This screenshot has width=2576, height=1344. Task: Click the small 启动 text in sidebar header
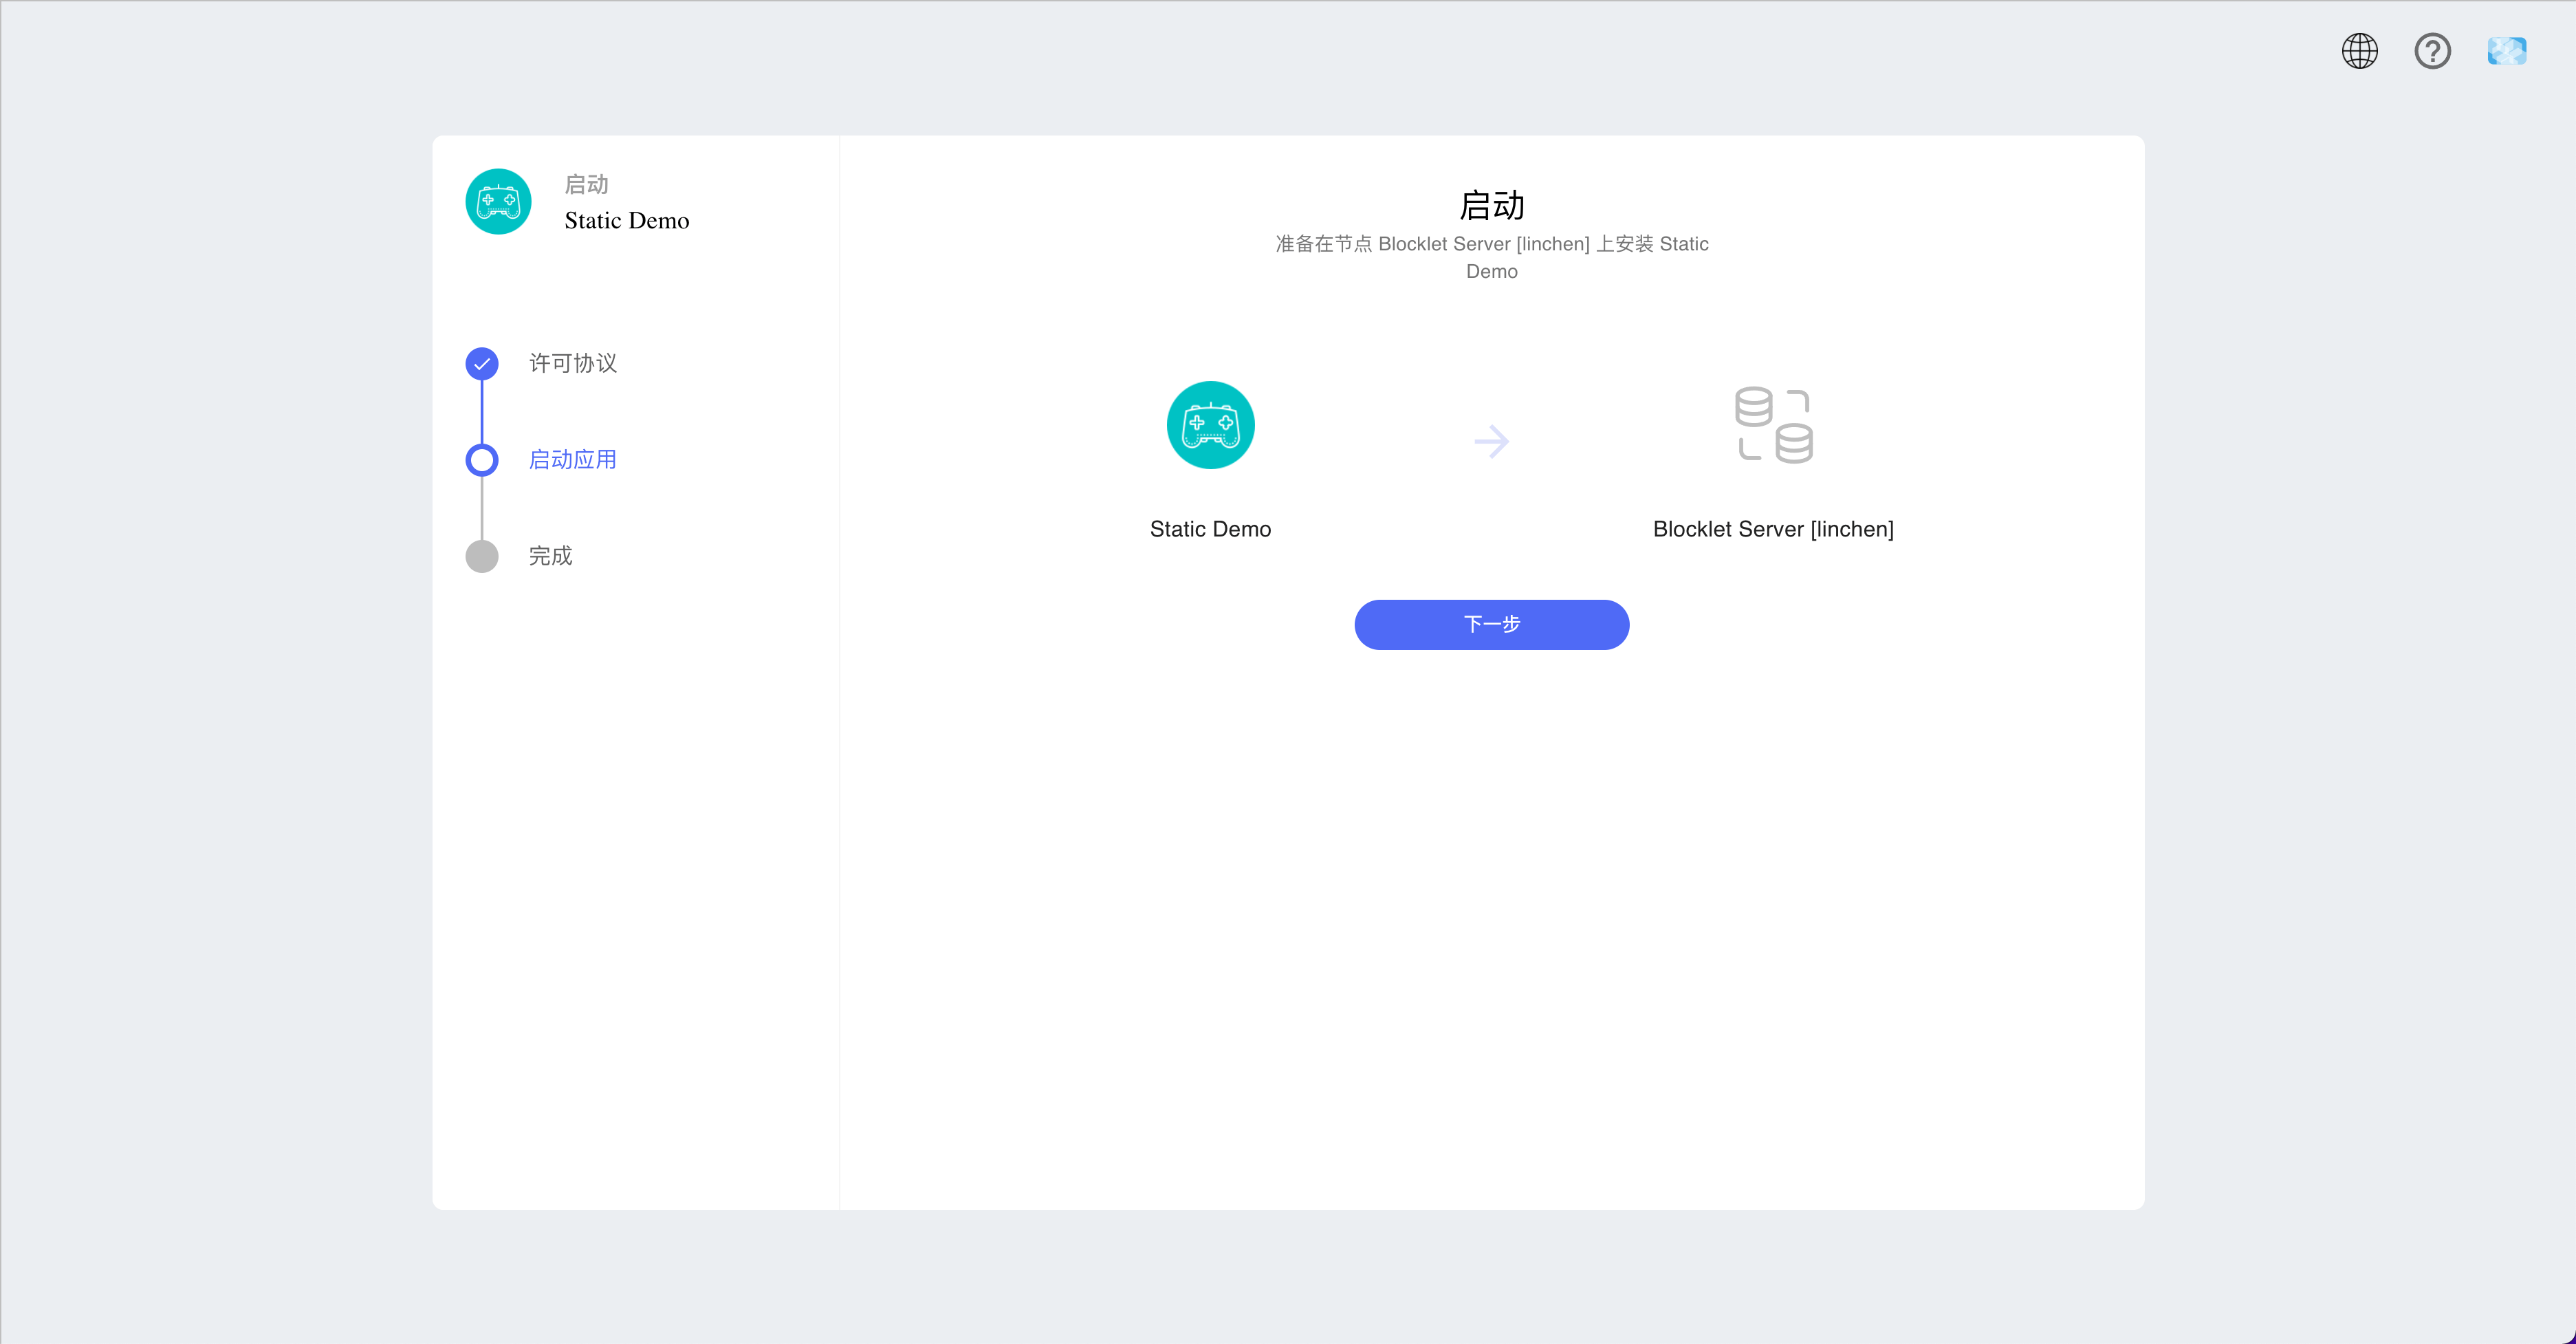pos(586,185)
